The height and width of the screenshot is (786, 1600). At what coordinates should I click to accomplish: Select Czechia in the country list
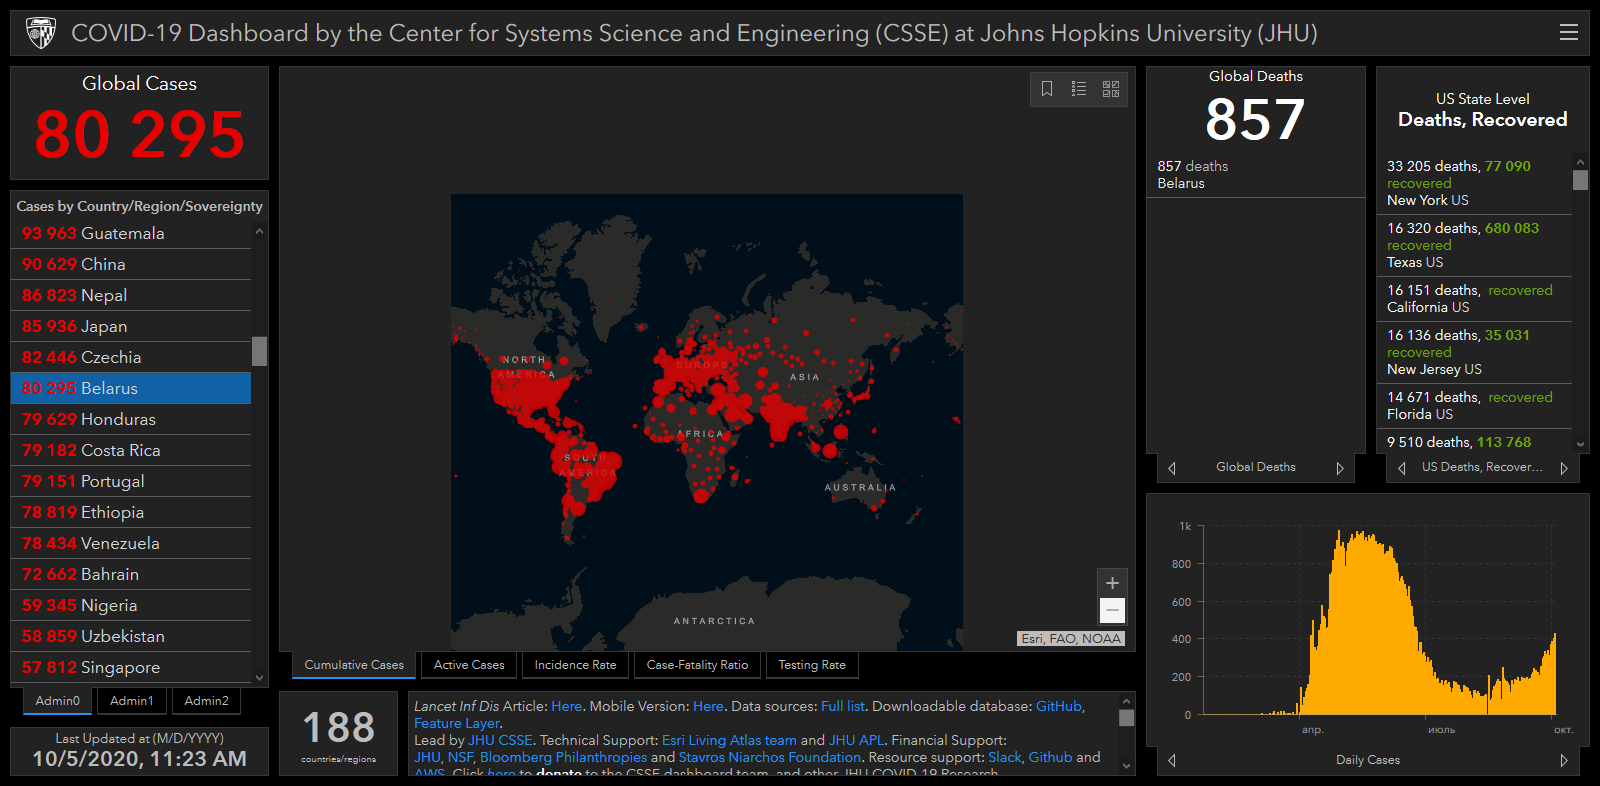[x=131, y=357]
